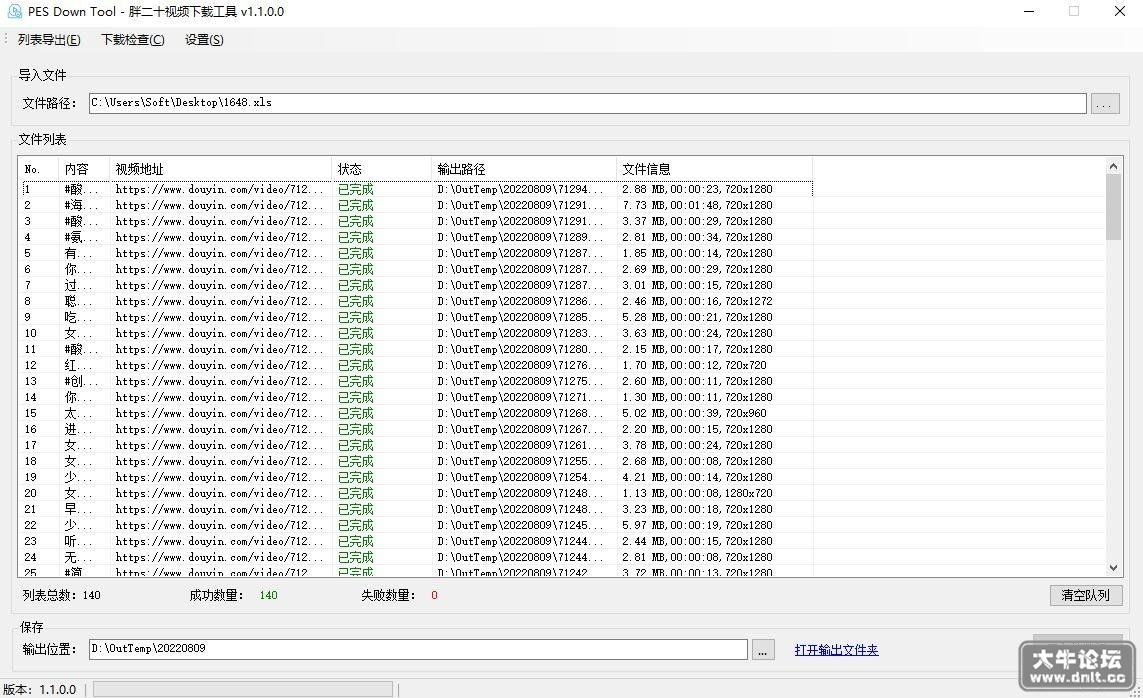This screenshot has width=1143, height=698.
Task: Click the vertical scrollbar thumb
Action: tap(1113, 208)
